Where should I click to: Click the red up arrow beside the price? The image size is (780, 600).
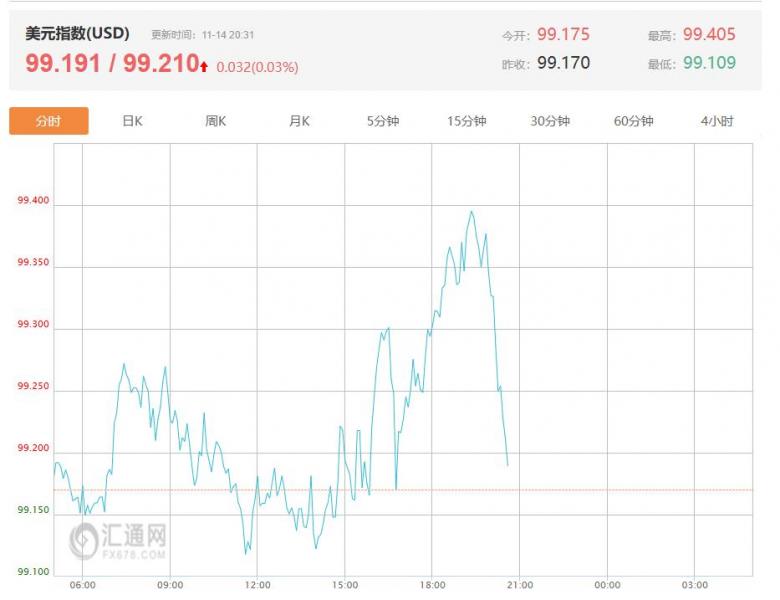click(204, 67)
